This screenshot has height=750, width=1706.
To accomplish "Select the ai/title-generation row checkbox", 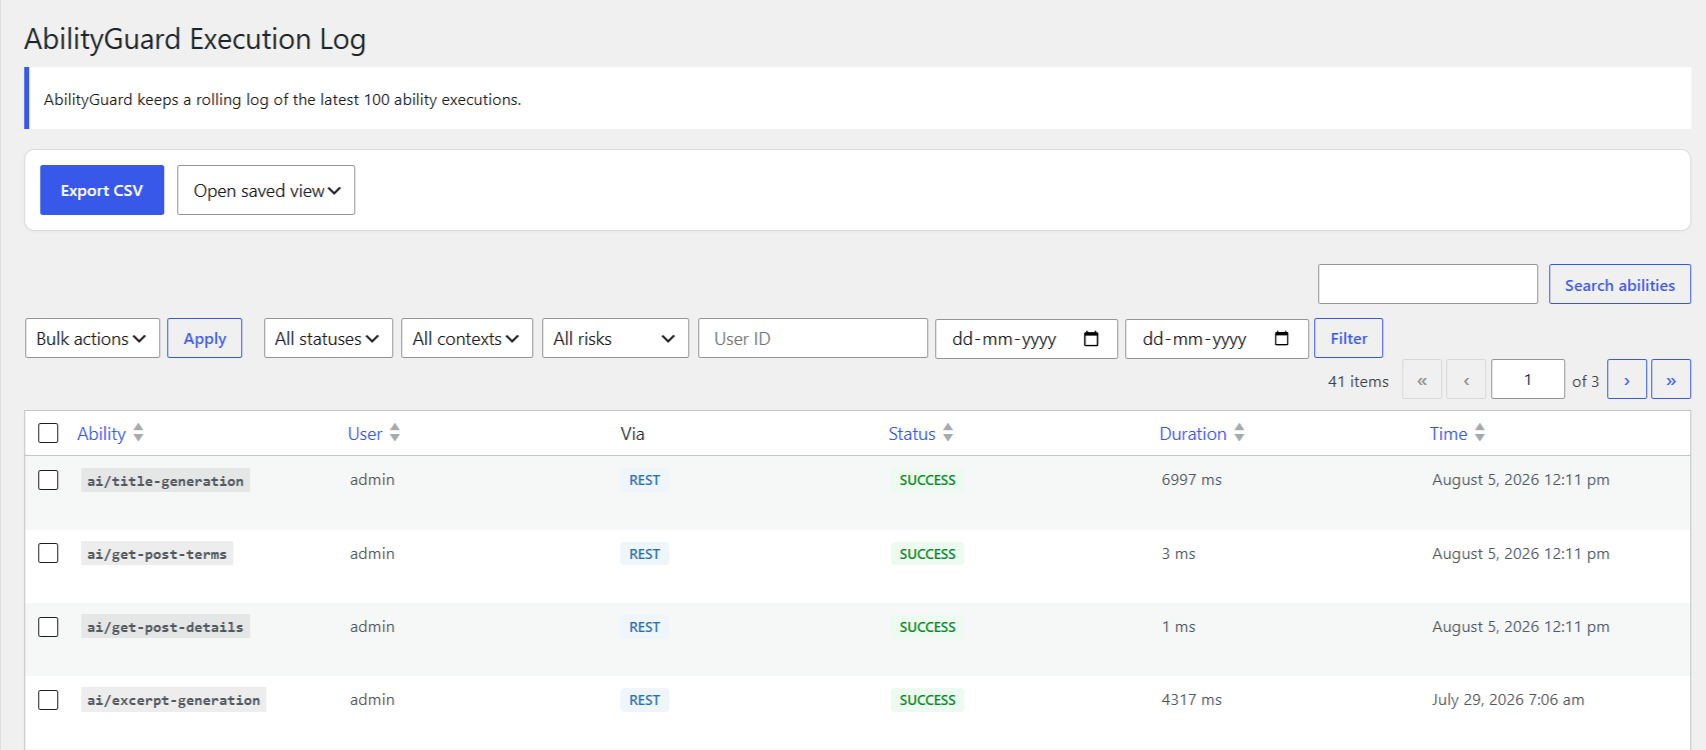I will [48, 480].
